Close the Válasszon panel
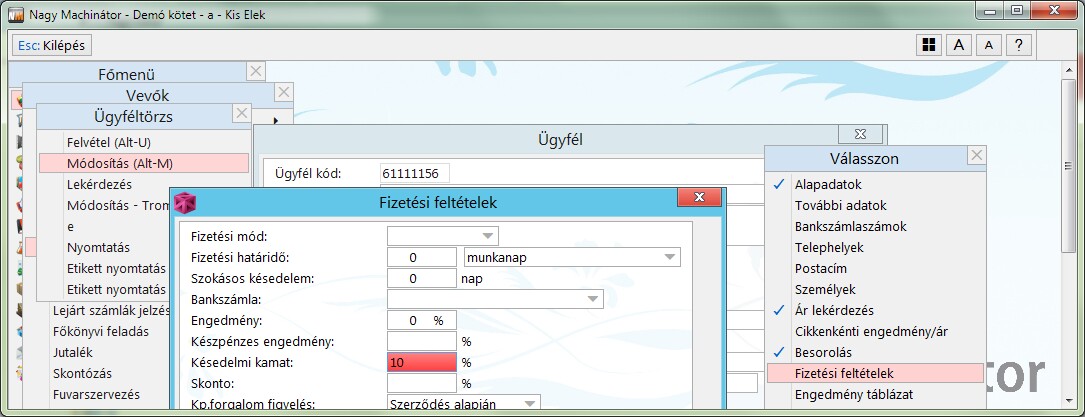 976,156
